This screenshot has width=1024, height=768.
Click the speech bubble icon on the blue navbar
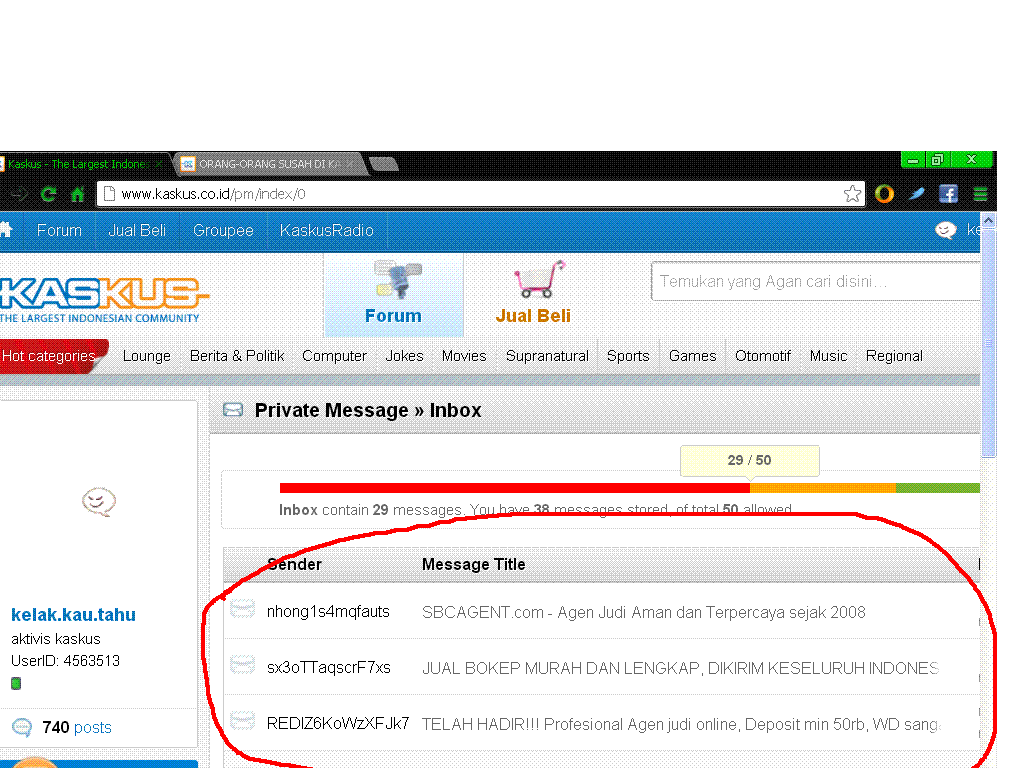pyautogui.click(x=945, y=230)
